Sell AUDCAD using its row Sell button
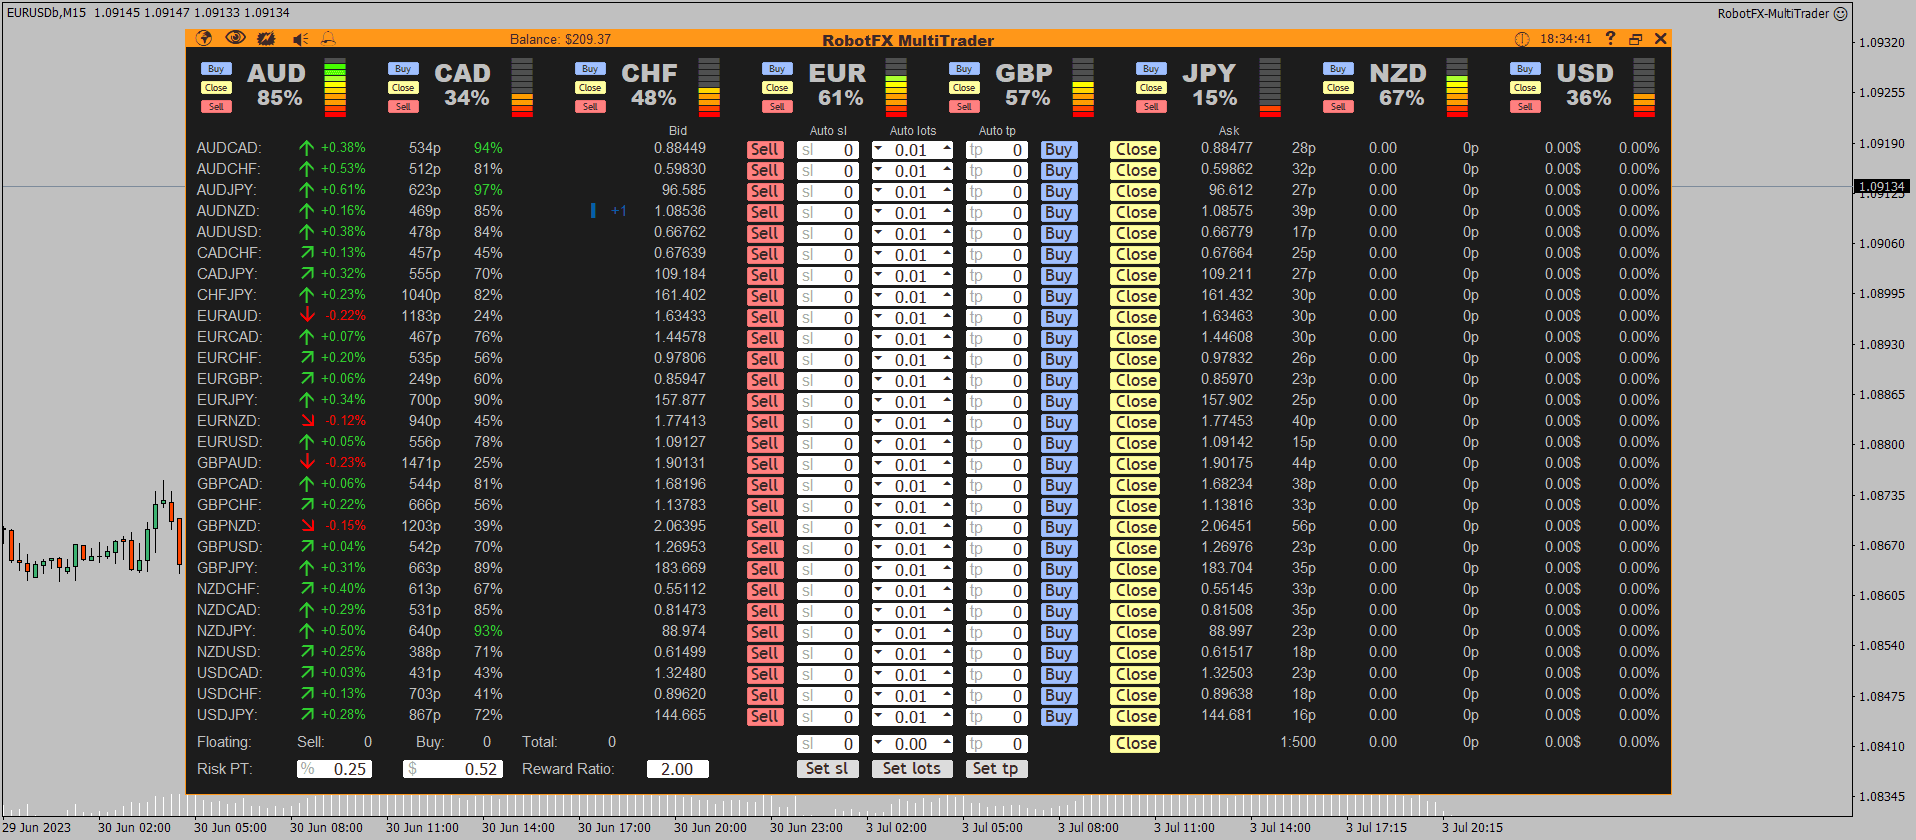 tap(765, 150)
